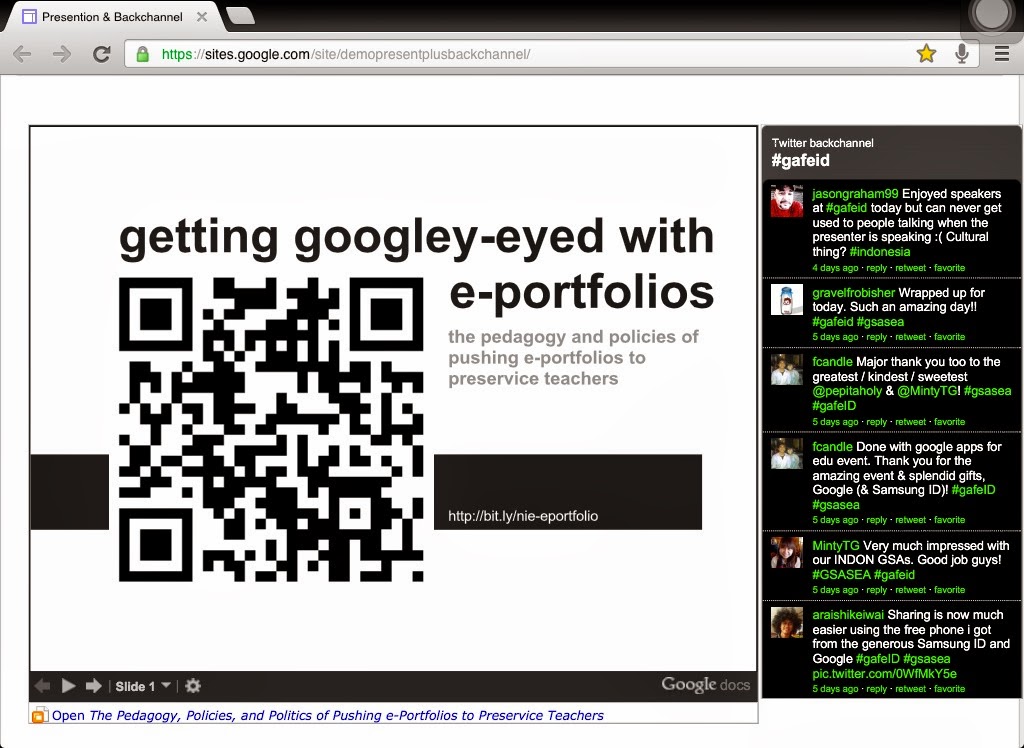Favorite gravelfrobisher tweet
The height and width of the screenshot is (748, 1024).
tap(950, 337)
